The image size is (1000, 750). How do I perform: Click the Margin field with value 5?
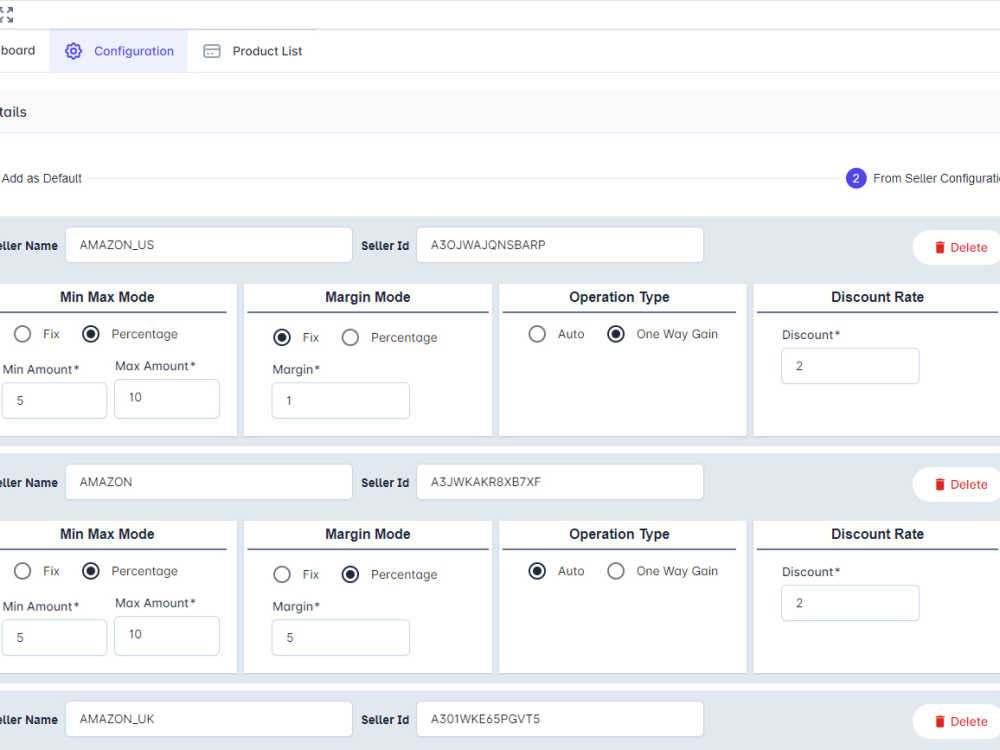tap(341, 638)
